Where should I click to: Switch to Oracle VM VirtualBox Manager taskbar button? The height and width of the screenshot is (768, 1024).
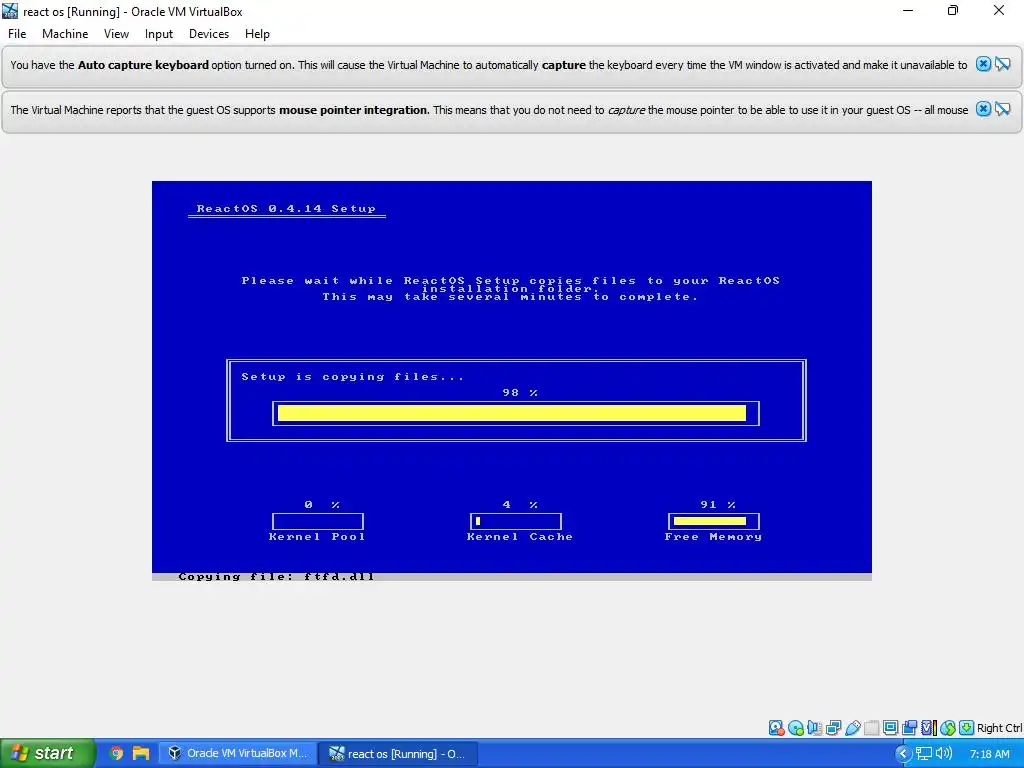[238, 753]
